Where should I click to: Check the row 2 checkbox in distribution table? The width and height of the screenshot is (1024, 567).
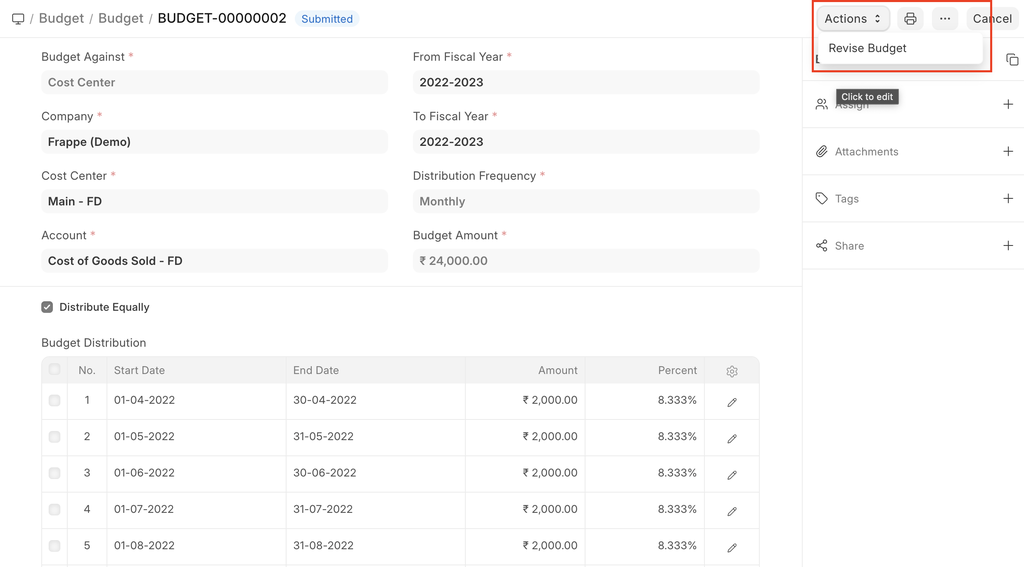click(x=55, y=437)
